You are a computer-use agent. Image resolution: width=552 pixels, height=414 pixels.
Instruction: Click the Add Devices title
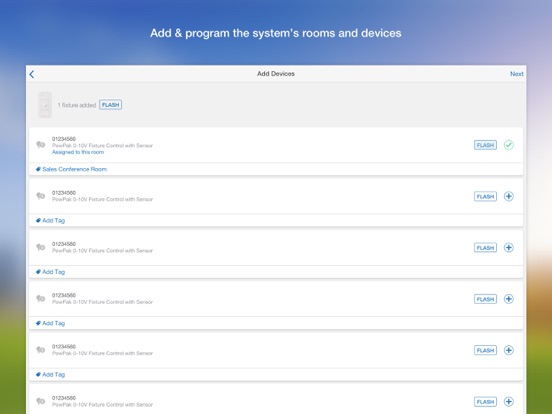click(x=276, y=74)
